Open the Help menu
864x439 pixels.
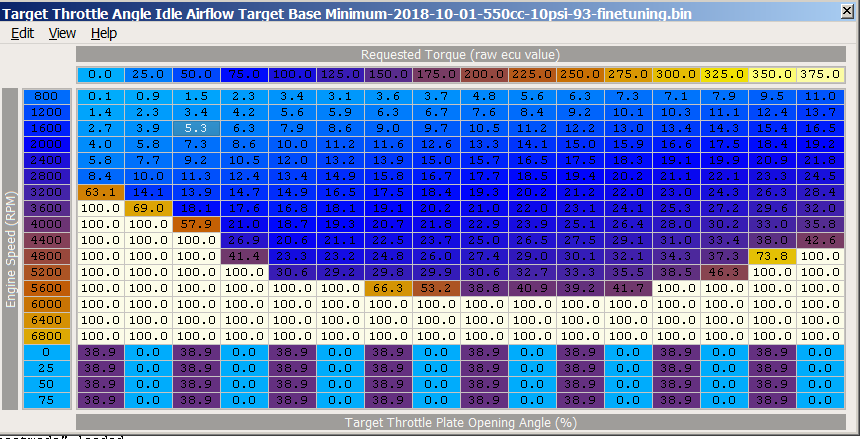tap(103, 33)
